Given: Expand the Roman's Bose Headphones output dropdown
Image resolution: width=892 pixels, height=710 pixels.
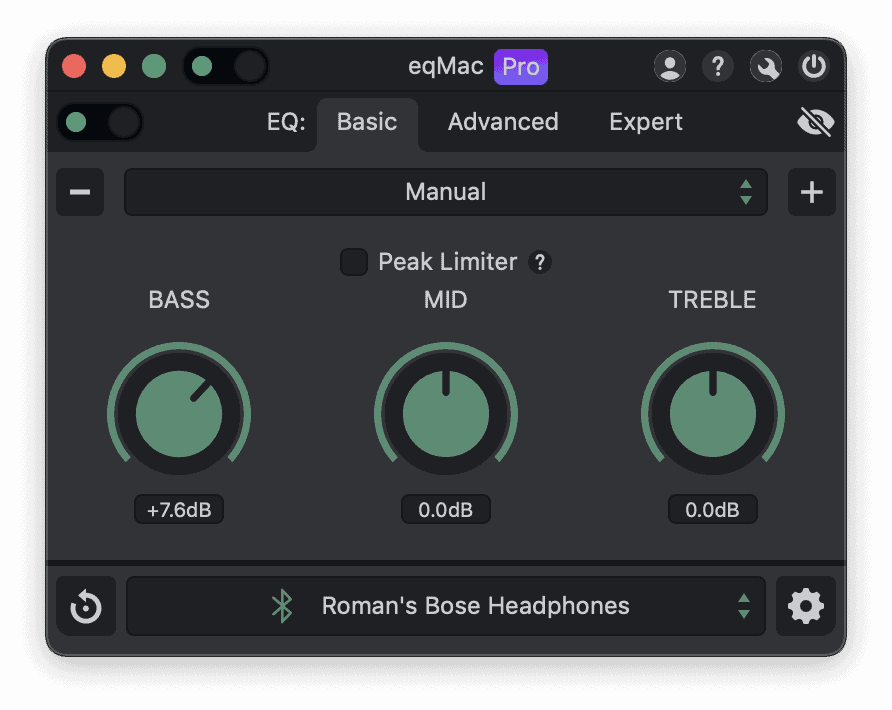Looking at the screenshot, I should [x=446, y=606].
